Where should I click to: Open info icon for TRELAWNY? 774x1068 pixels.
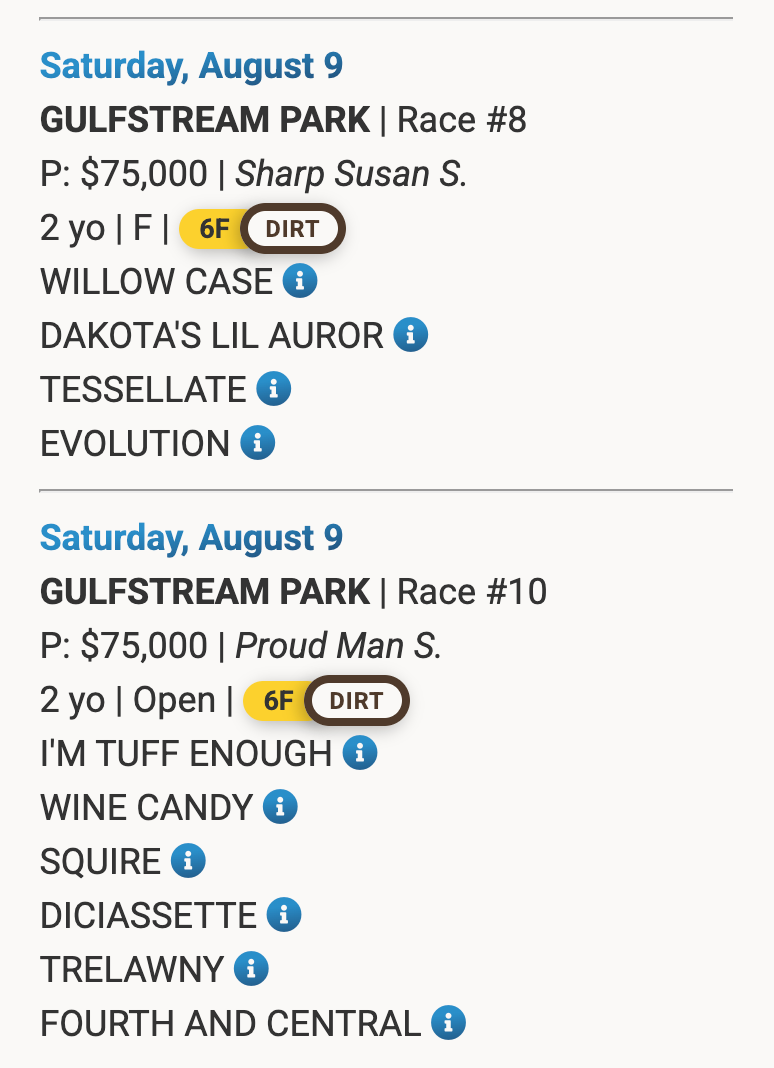pyautogui.click(x=251, y=969)
